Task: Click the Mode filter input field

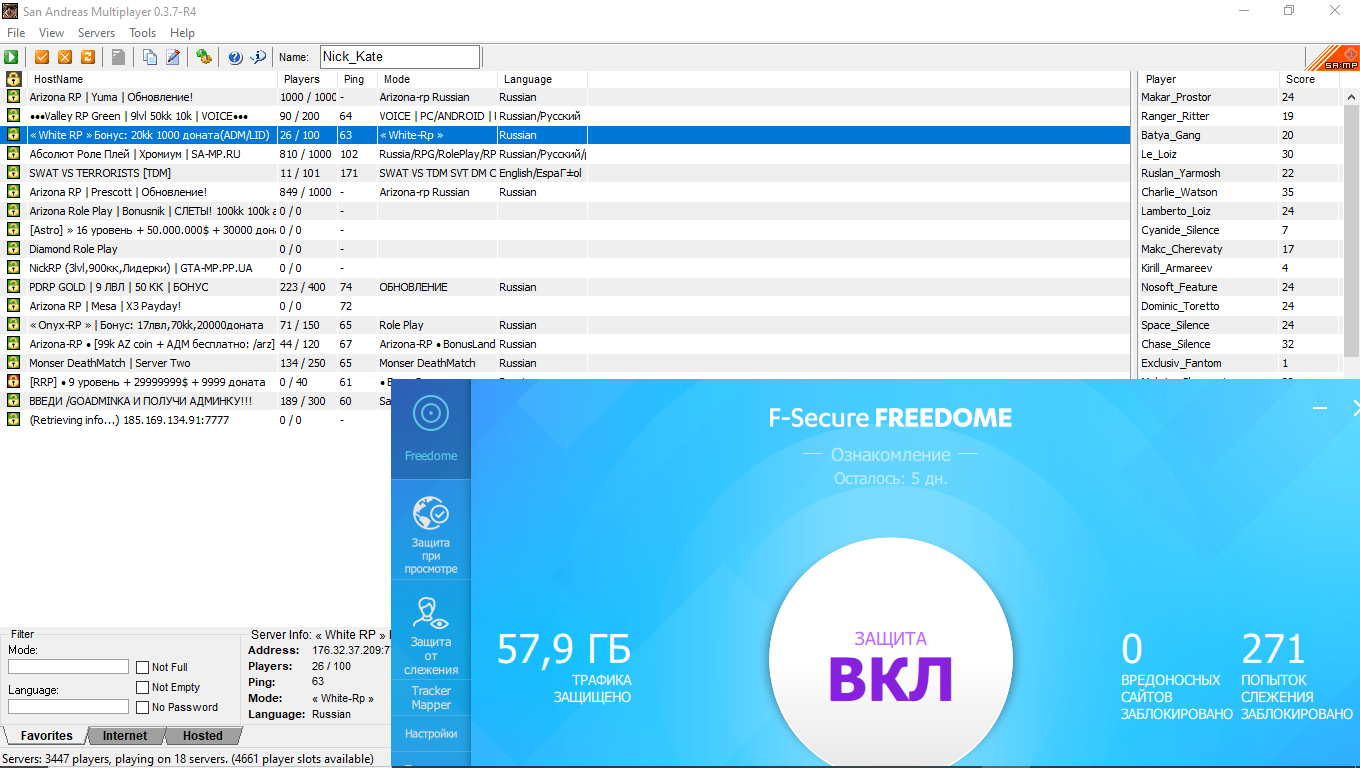Action: pos(68,667)
